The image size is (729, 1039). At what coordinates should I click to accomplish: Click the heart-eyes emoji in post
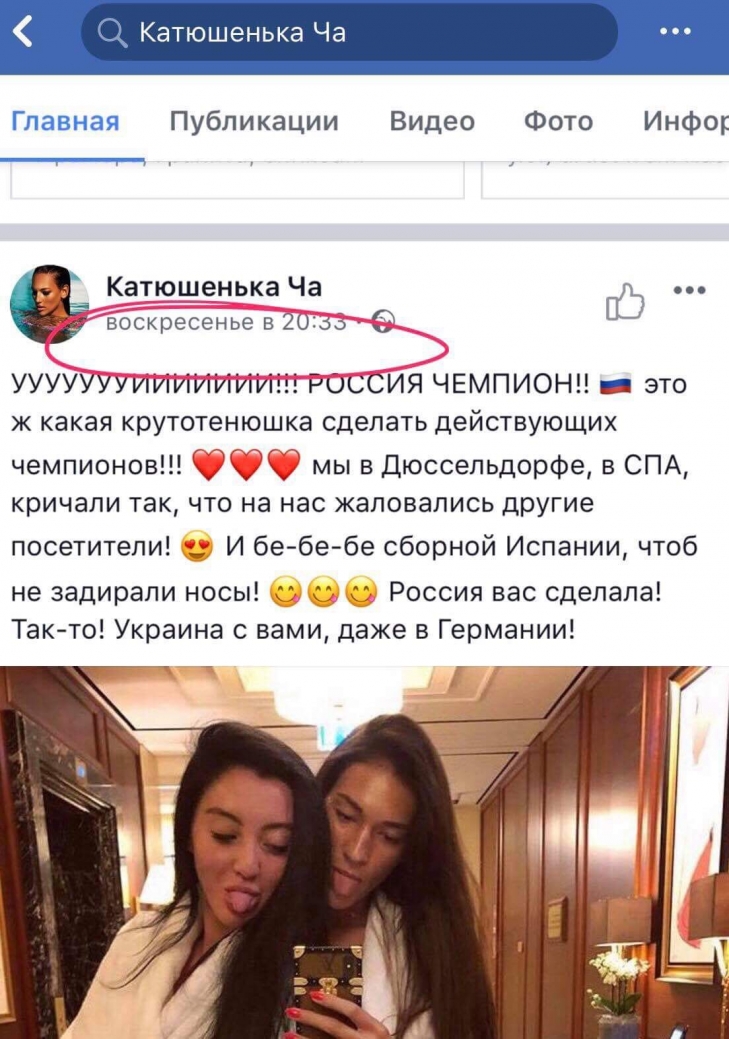tap(197, 547)
